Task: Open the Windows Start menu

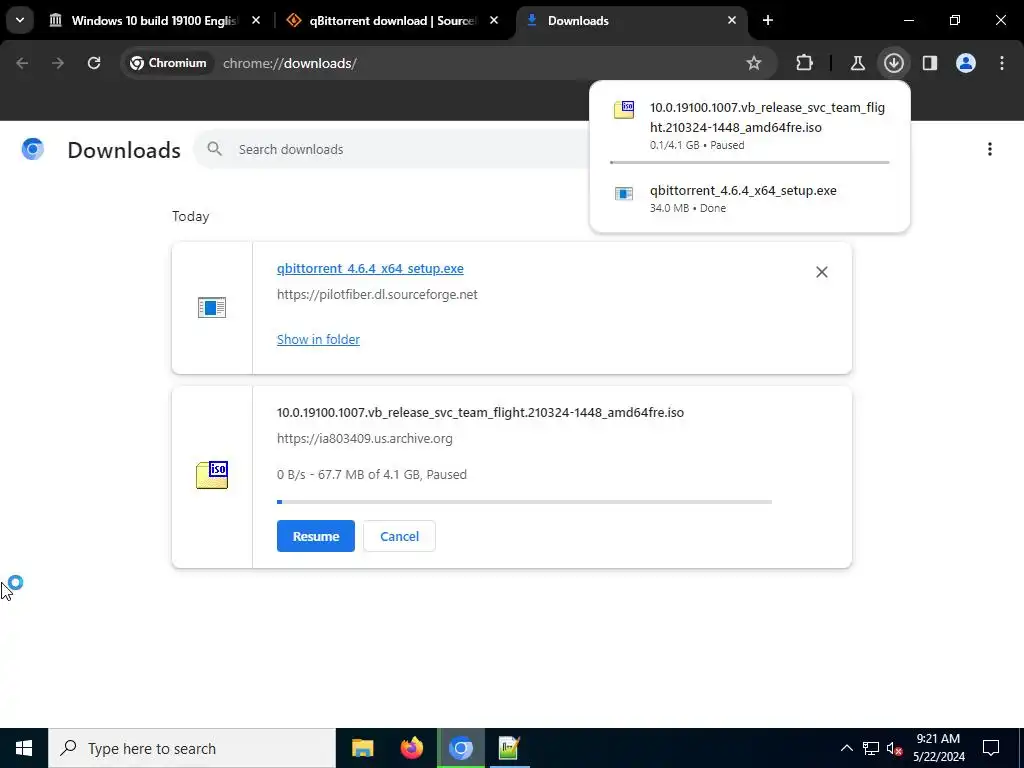Action: point(24,748)
